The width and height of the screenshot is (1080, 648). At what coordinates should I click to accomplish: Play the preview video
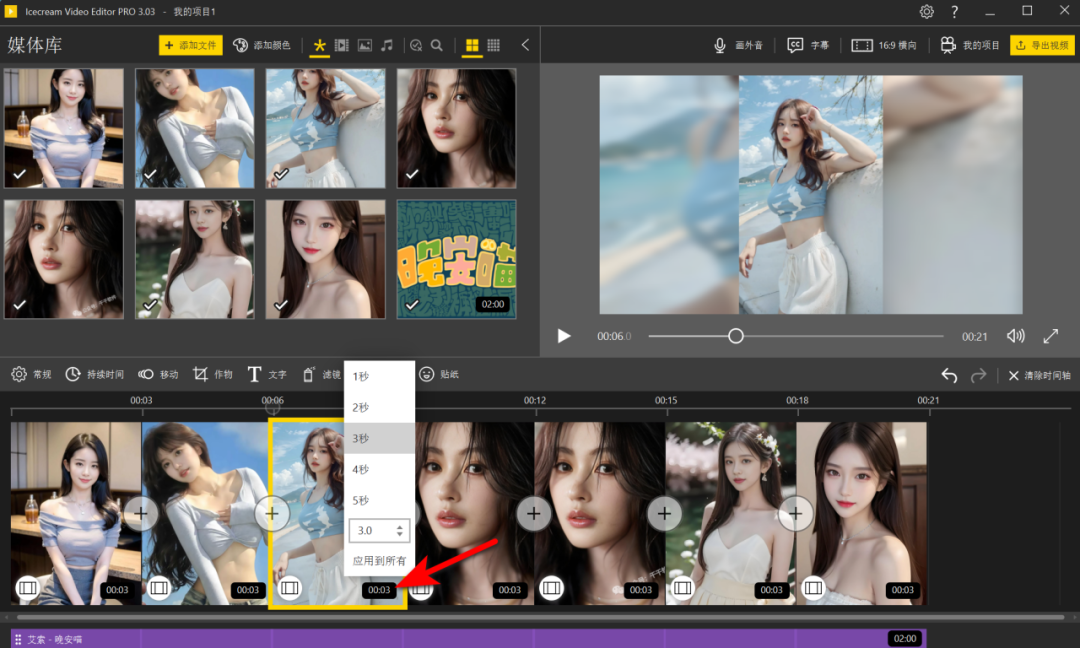click(564, 336)
